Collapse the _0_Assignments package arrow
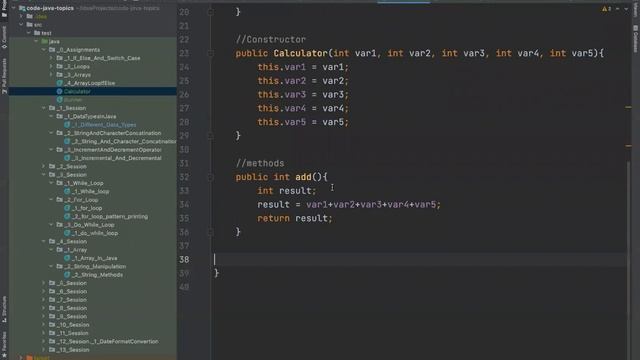This screenshot has height=360, width=640. 44,50
